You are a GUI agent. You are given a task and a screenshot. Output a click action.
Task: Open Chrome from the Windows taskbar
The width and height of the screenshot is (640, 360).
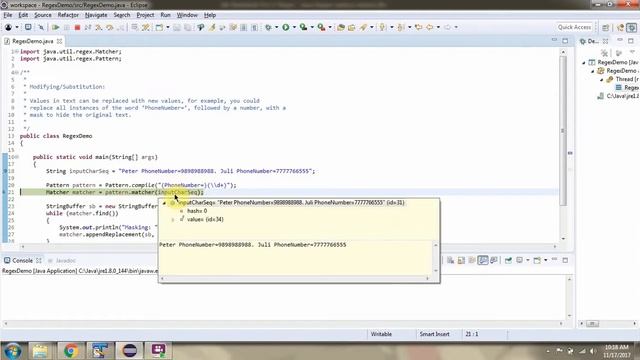(x=71, y=351)
